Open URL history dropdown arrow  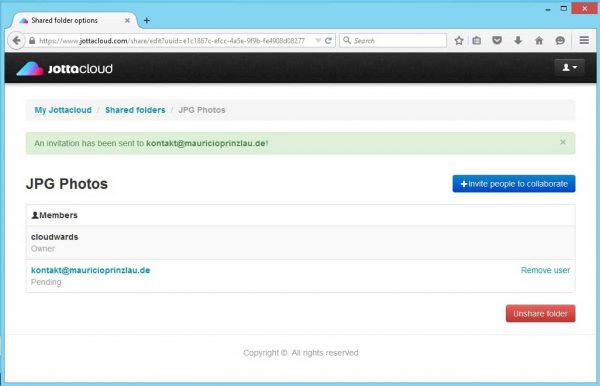tap(318, 41)
